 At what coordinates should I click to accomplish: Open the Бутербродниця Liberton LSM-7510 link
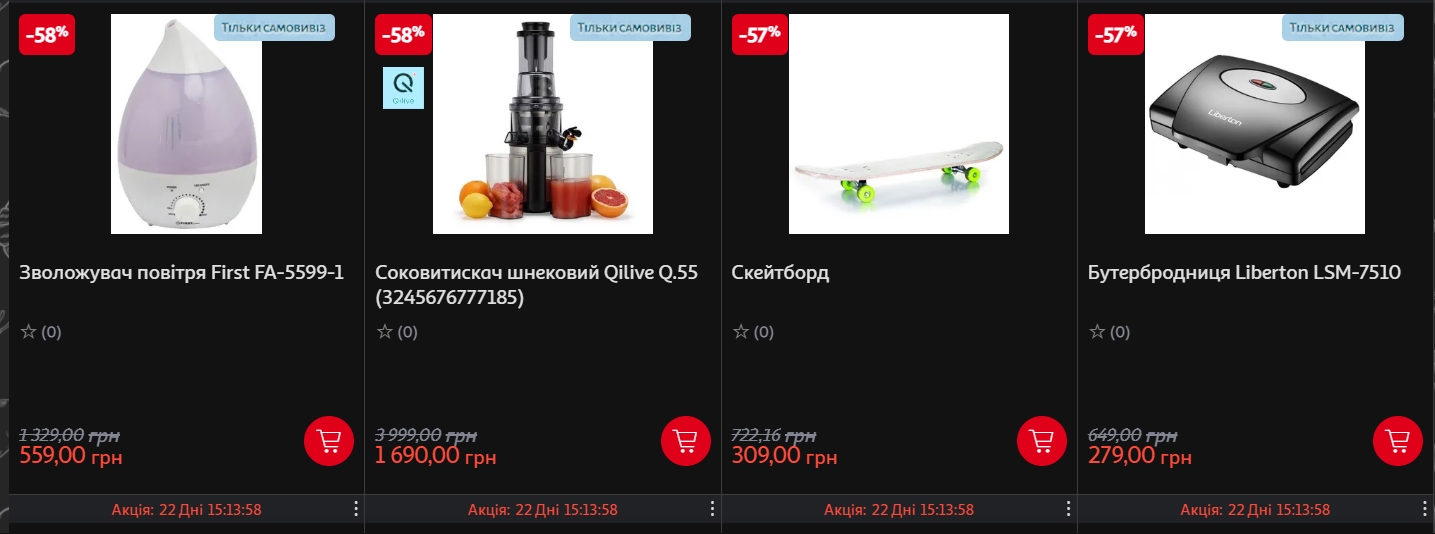coord(1244,273)
